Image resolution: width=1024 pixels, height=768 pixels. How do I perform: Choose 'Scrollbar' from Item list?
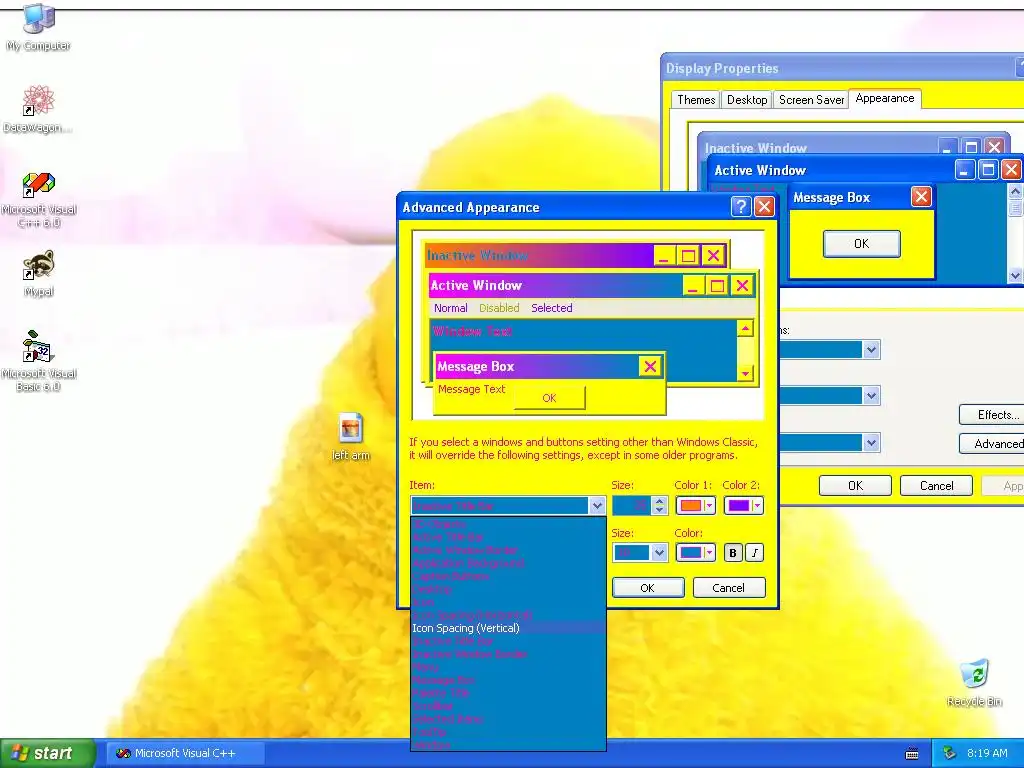(x=508, y=706)
